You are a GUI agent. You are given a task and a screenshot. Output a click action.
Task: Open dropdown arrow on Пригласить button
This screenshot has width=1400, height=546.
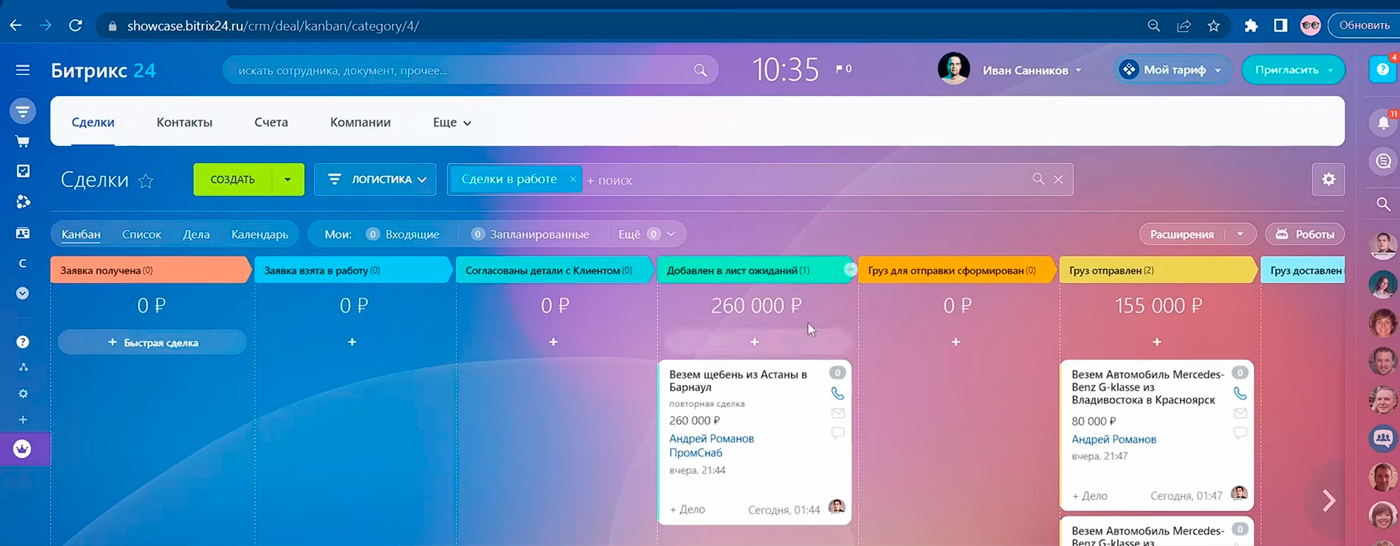point(1330,70)
